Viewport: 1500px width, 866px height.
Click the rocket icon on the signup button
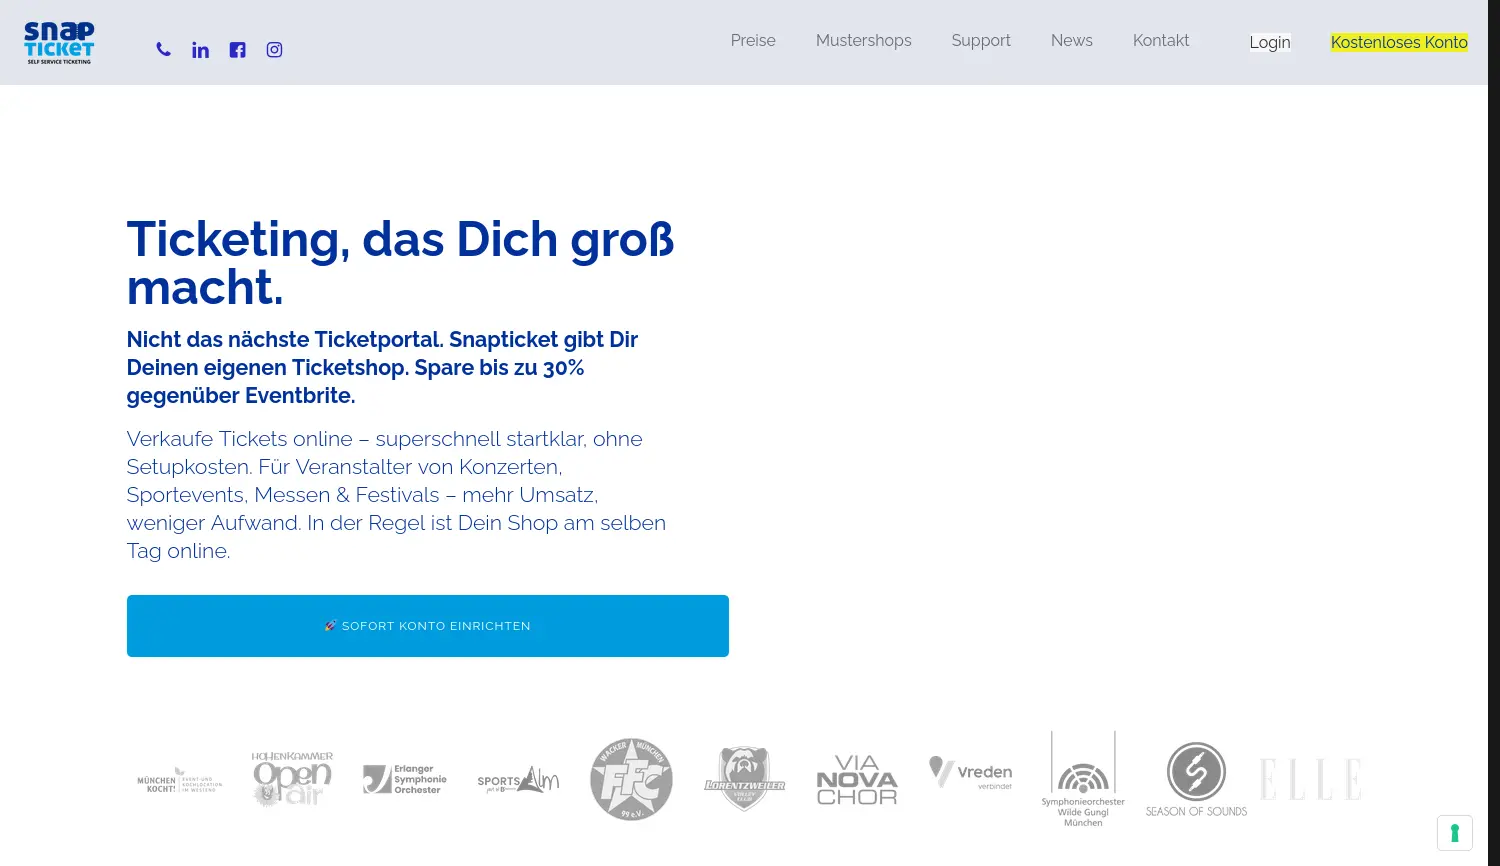point(330,626)
